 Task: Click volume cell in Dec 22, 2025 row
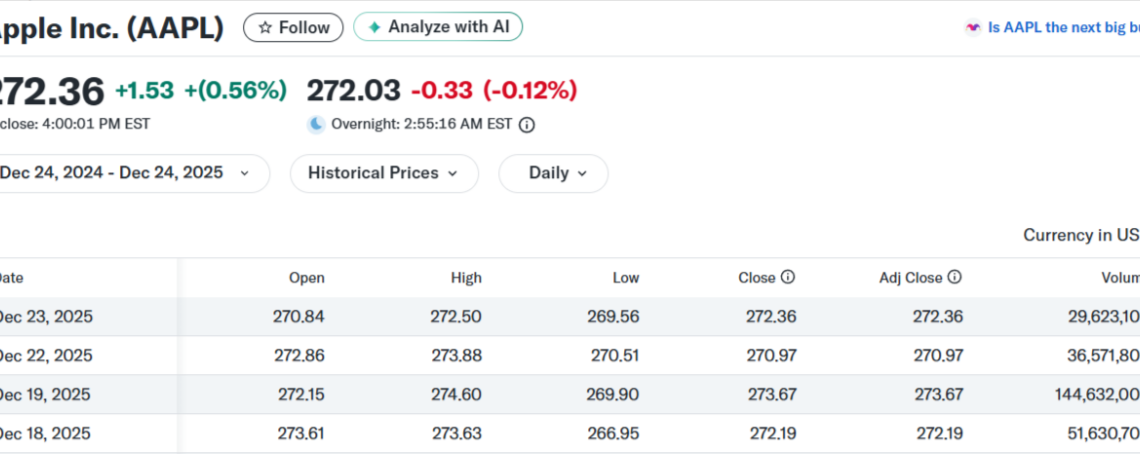click(x=1103, y=356)
